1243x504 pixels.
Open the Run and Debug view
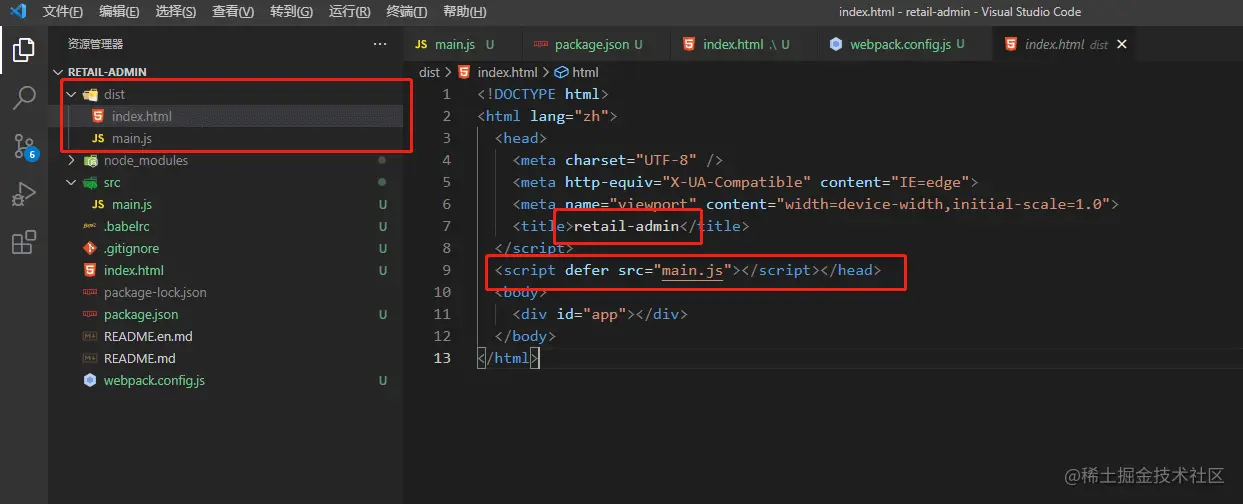(x=24, y=194)
